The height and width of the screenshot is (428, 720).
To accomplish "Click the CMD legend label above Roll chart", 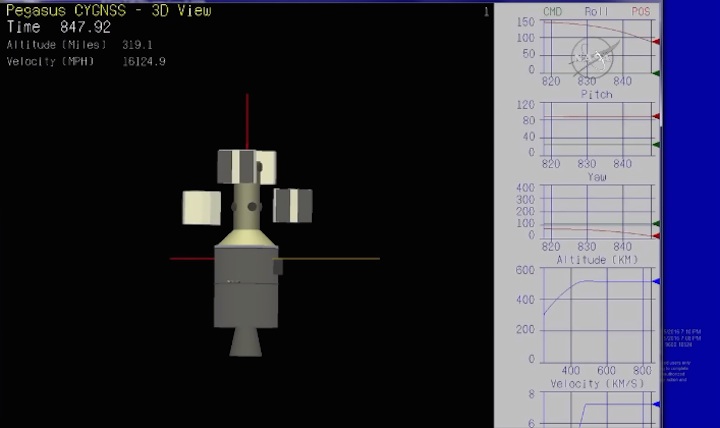I will 552,11.
